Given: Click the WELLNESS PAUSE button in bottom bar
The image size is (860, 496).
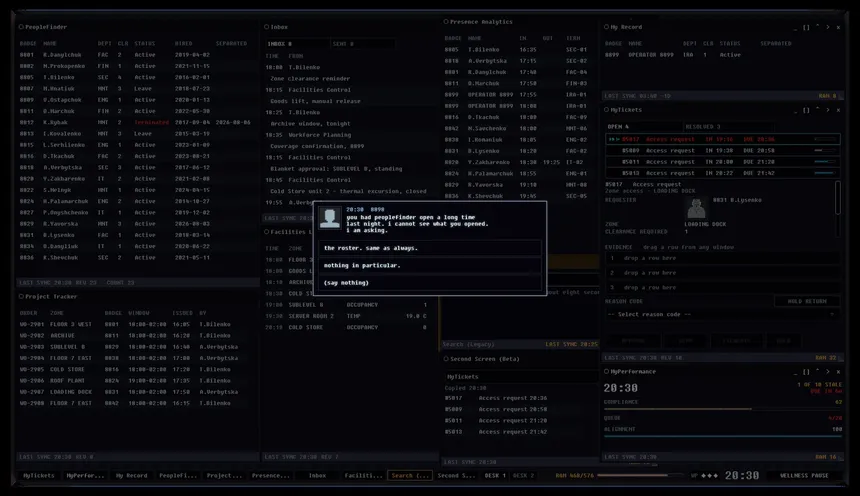Looking at the screenshot, I should (804, 476).
